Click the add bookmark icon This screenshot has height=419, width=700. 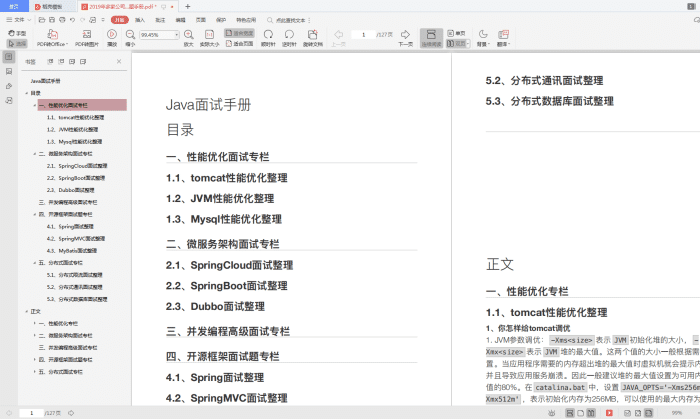pyautogui.click(x=72, y=62)
